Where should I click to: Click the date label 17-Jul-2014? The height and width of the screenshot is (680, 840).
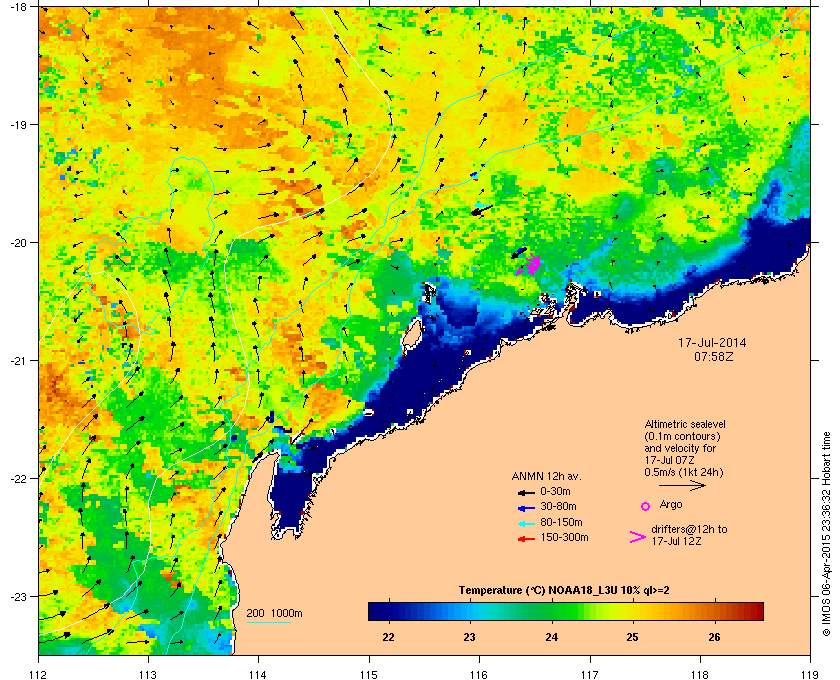tap(712, 343)
